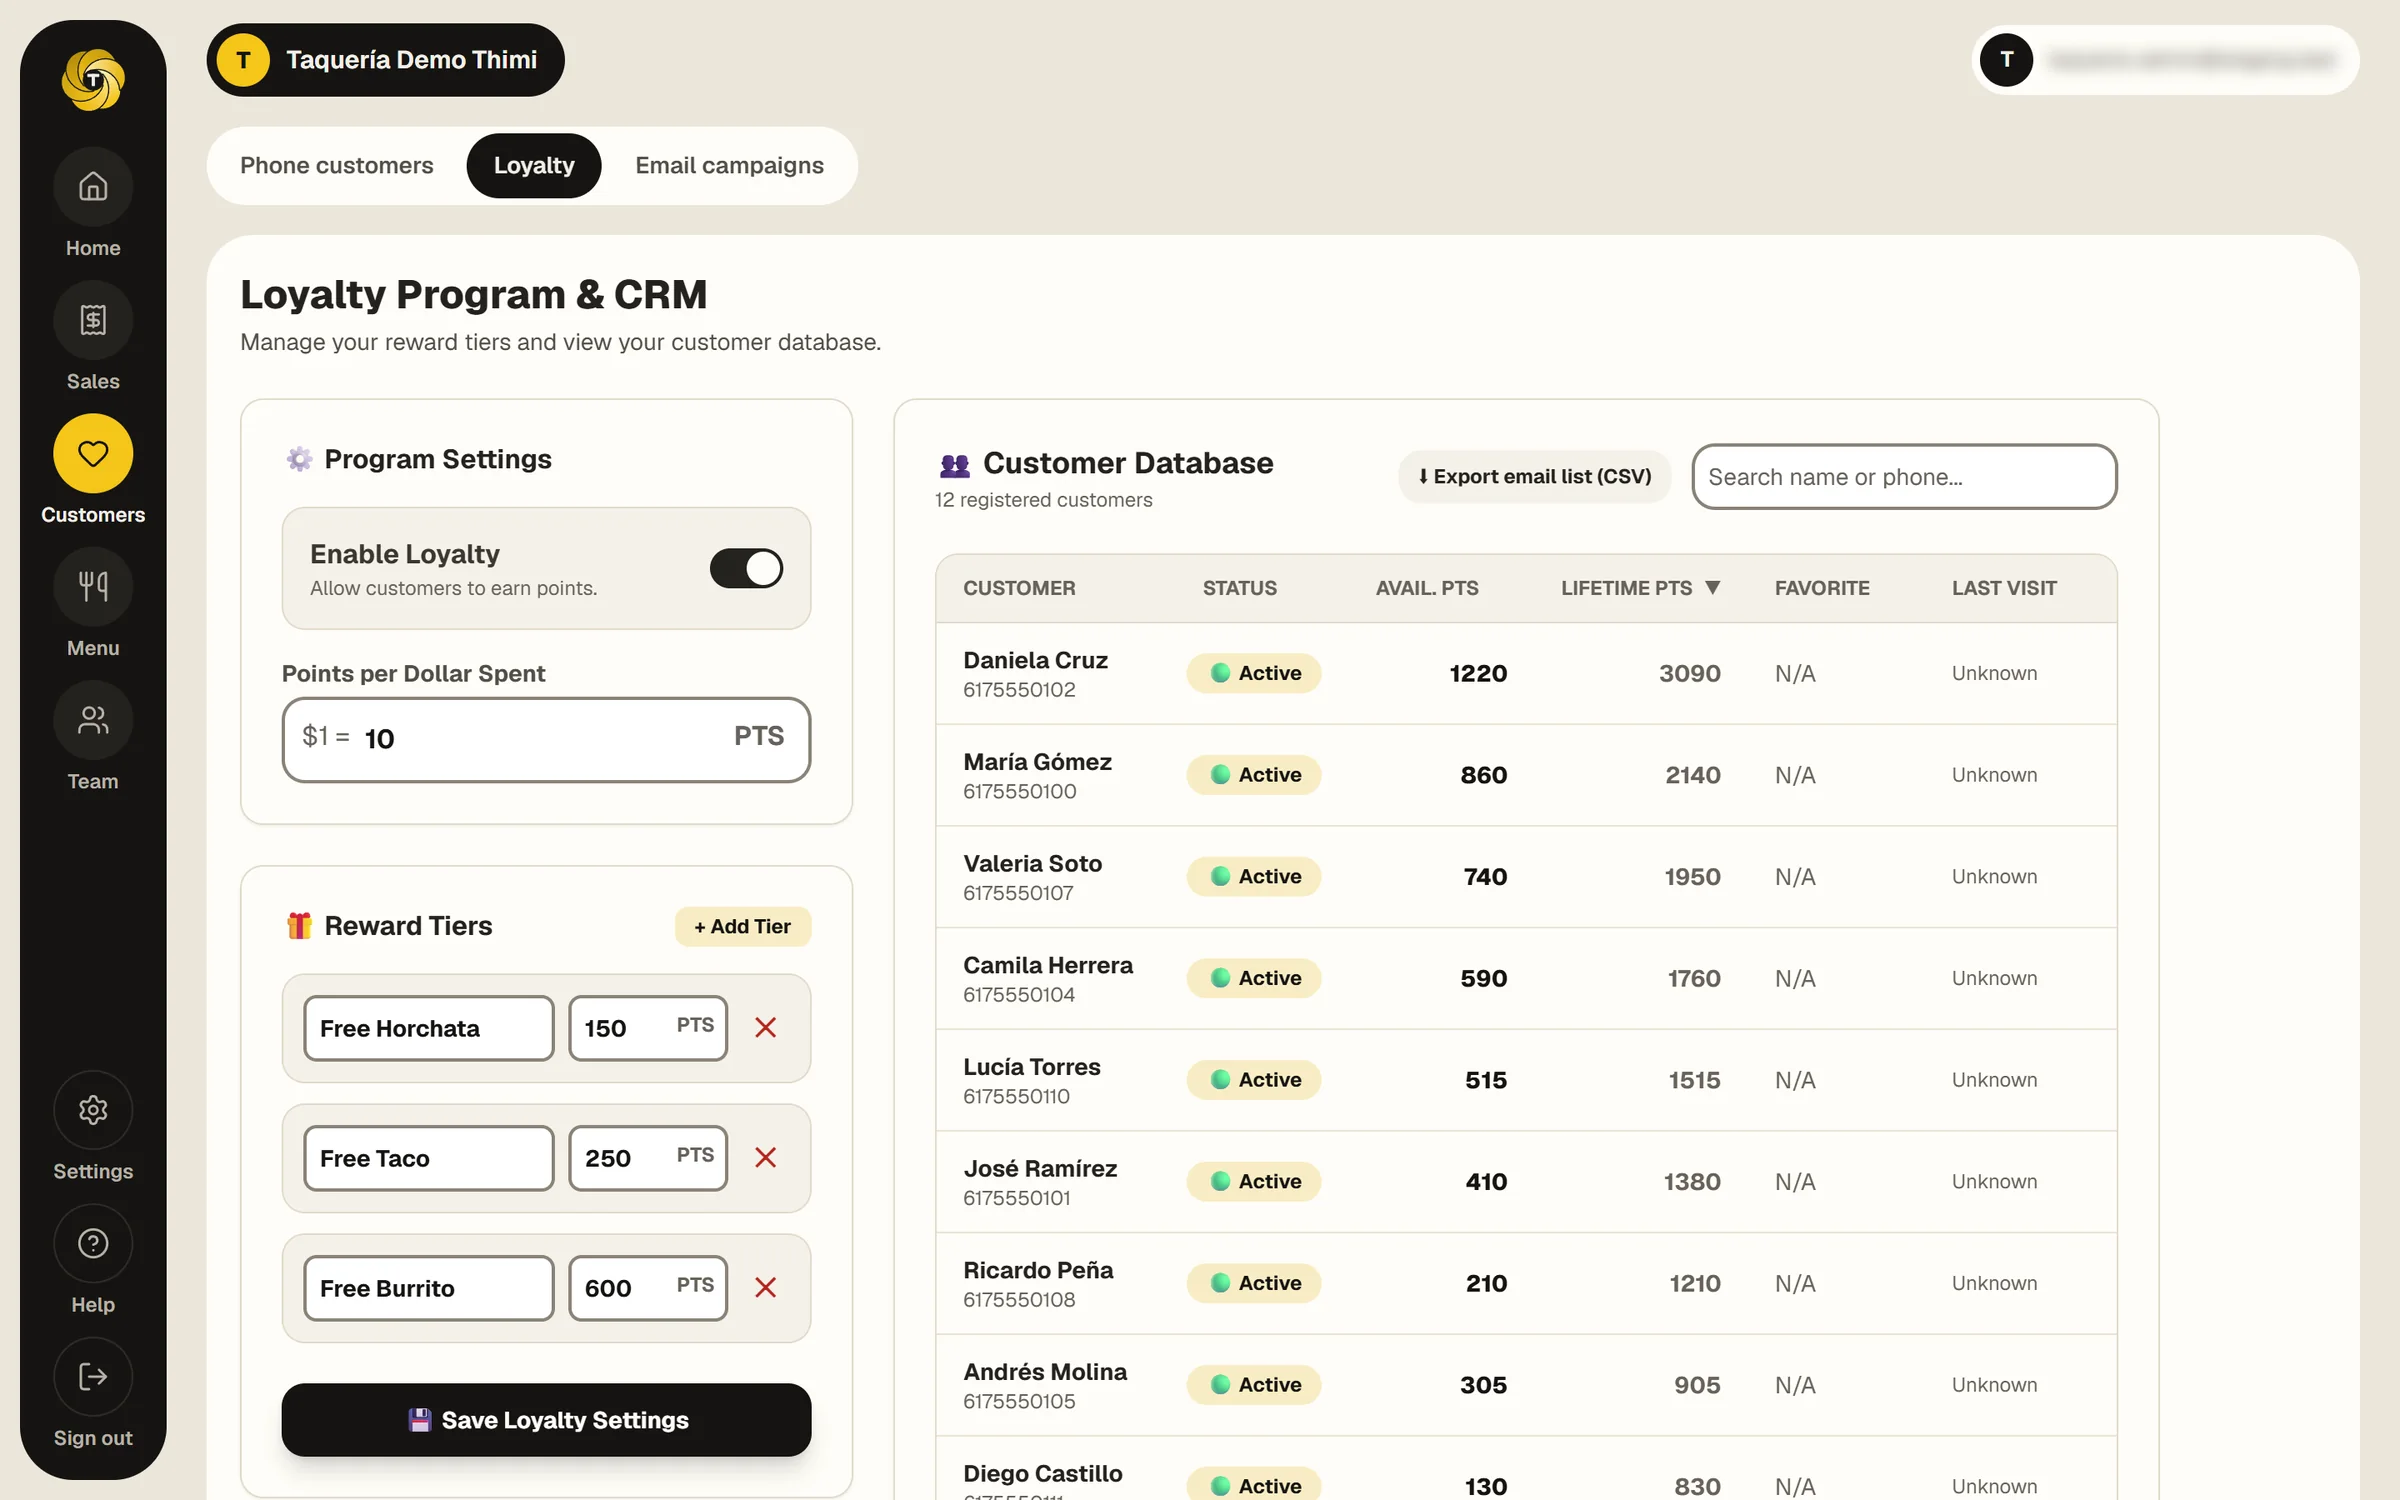
Task: Click the yellow T restaurant avatar
Action: click(x=243, y=60)
